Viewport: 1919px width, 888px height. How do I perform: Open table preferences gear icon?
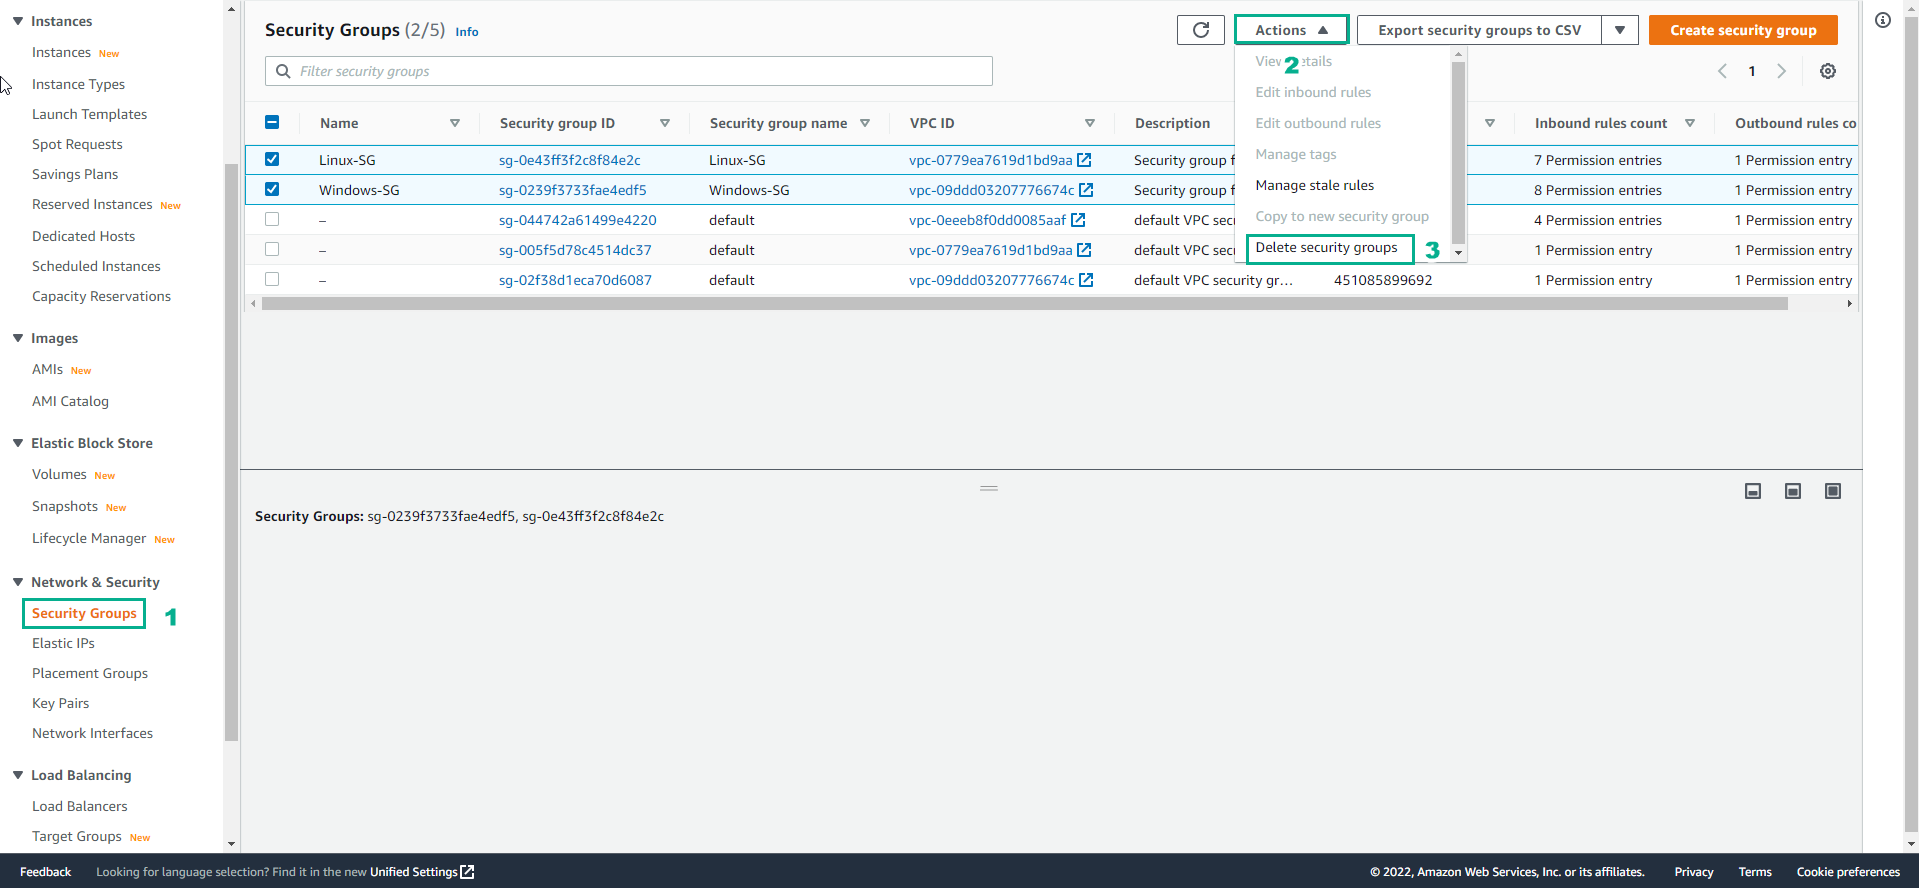[1827, 71]
